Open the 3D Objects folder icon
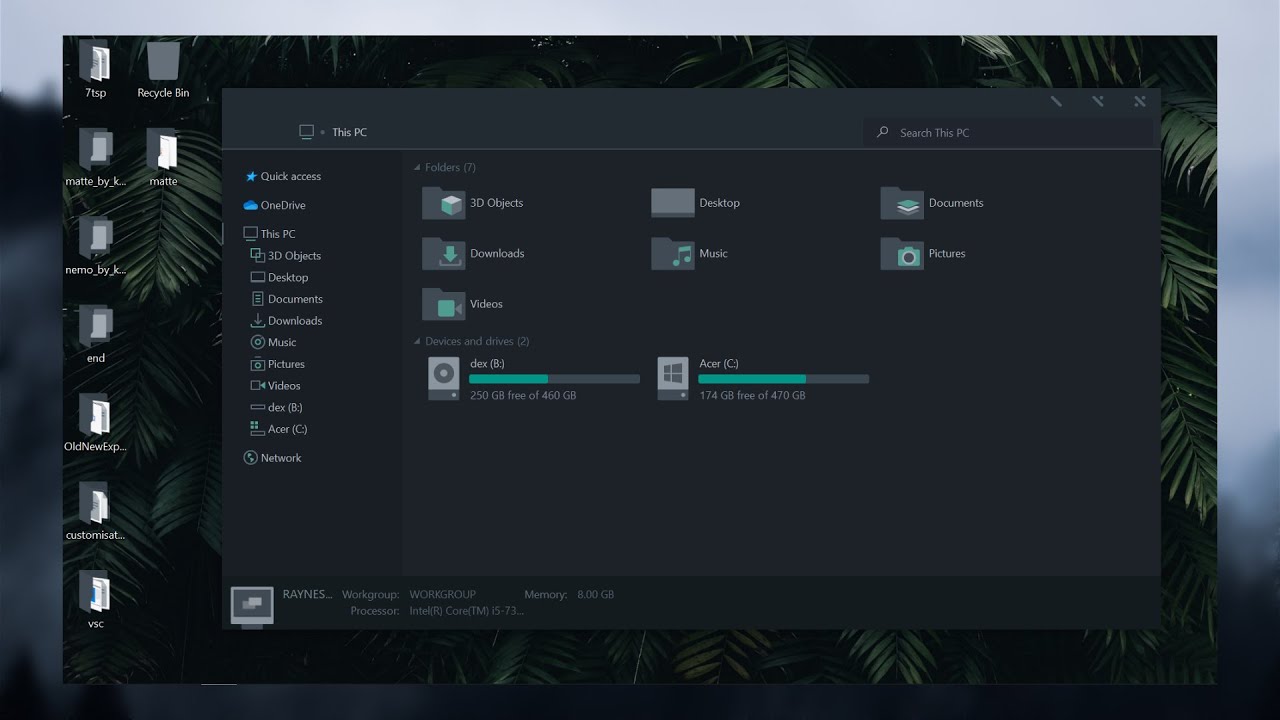 (443, 203)
